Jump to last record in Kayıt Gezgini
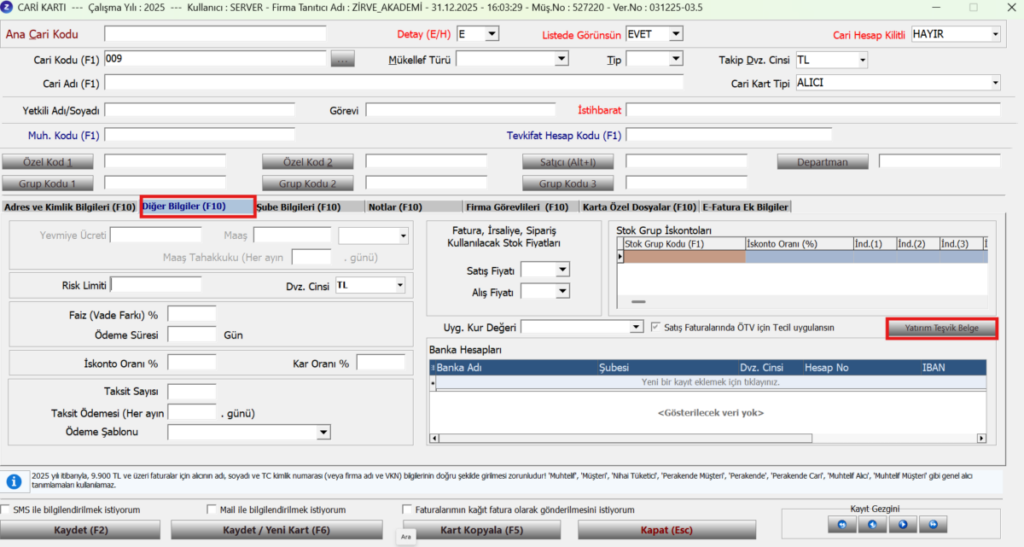The image size is (1024, 547). 933,524
